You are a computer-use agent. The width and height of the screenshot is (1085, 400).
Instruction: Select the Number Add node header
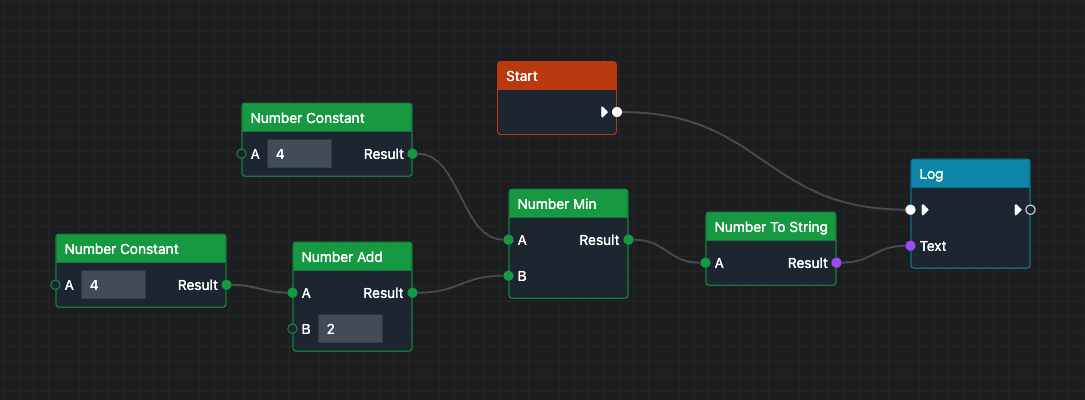coord(352,257)
